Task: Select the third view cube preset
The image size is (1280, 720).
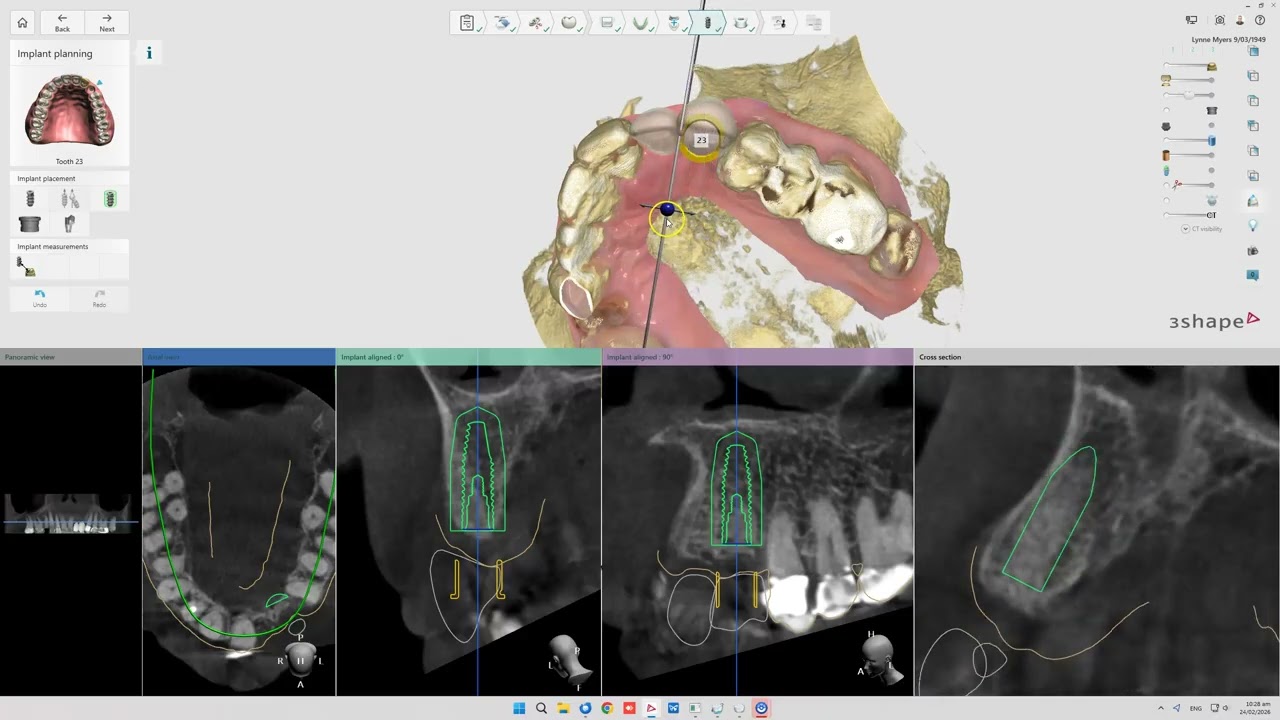Action: click(1253, 101)
